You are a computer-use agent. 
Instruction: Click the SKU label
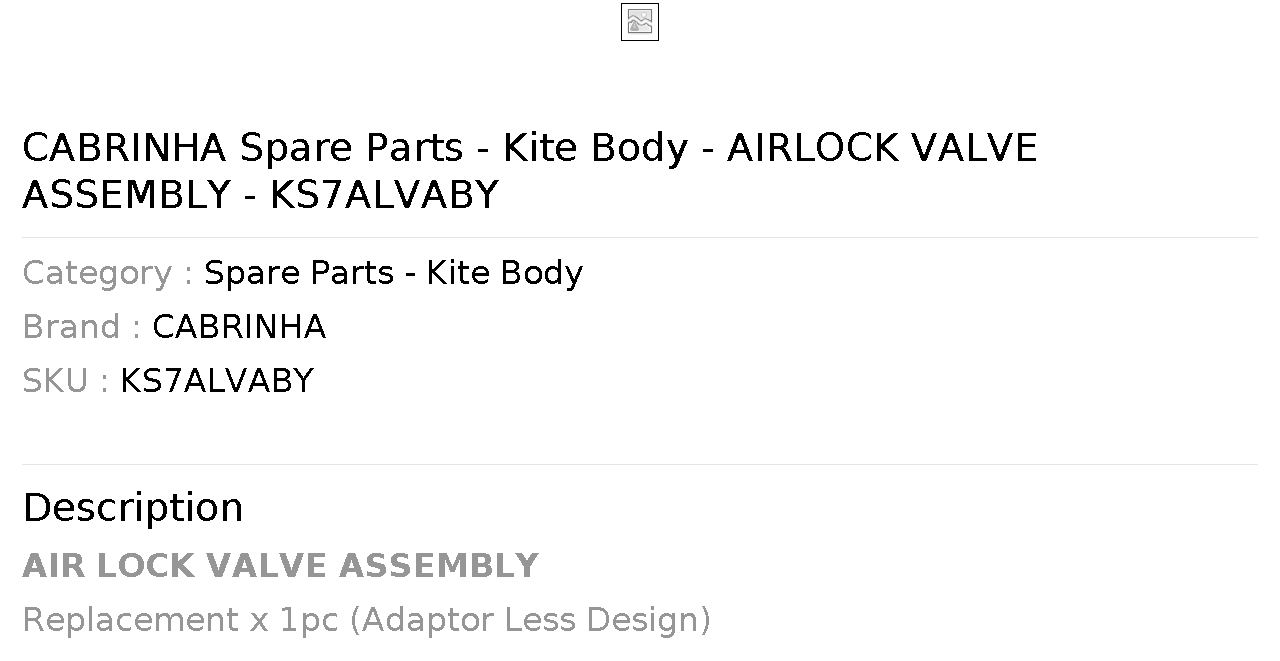pyautogui.click(x=65, y=381)
